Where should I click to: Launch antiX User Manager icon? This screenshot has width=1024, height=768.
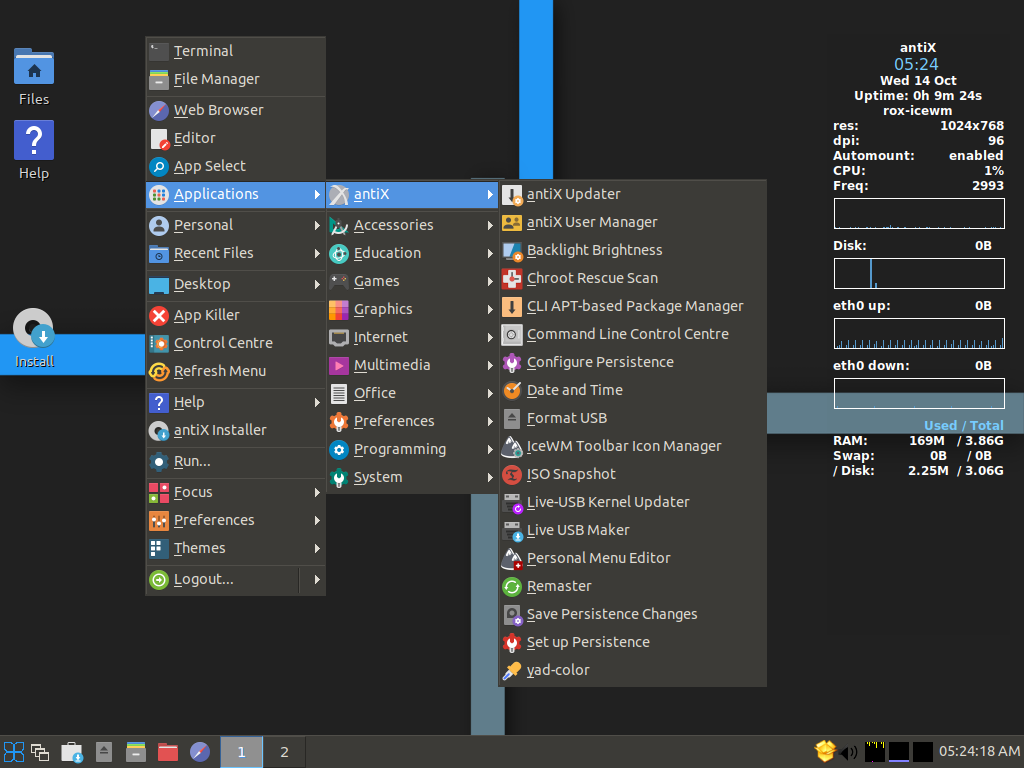[512, 223]
